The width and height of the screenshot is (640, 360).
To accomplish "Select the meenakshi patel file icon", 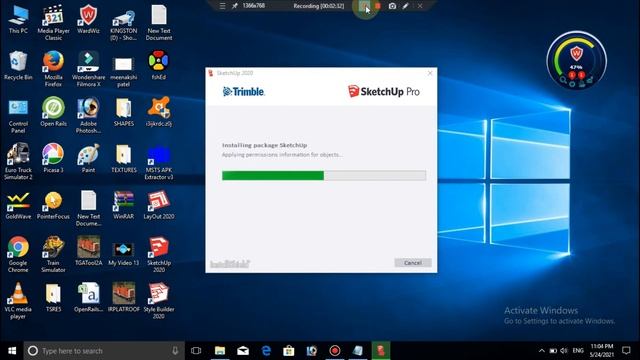I will (x=123, y=71).
